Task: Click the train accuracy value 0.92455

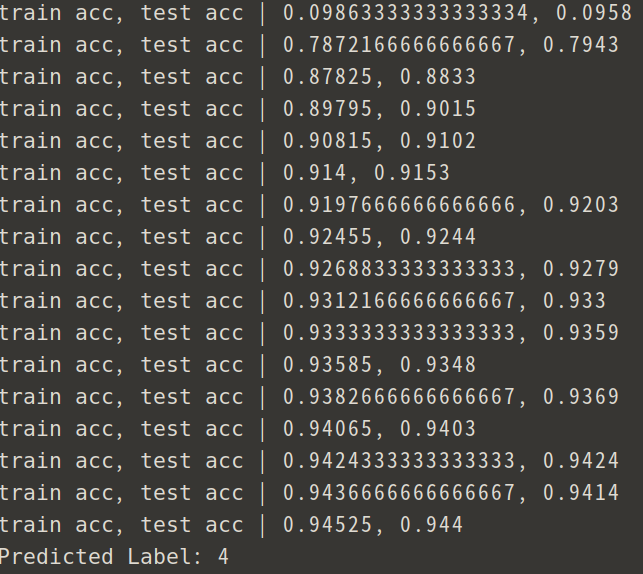Action: 327,237
